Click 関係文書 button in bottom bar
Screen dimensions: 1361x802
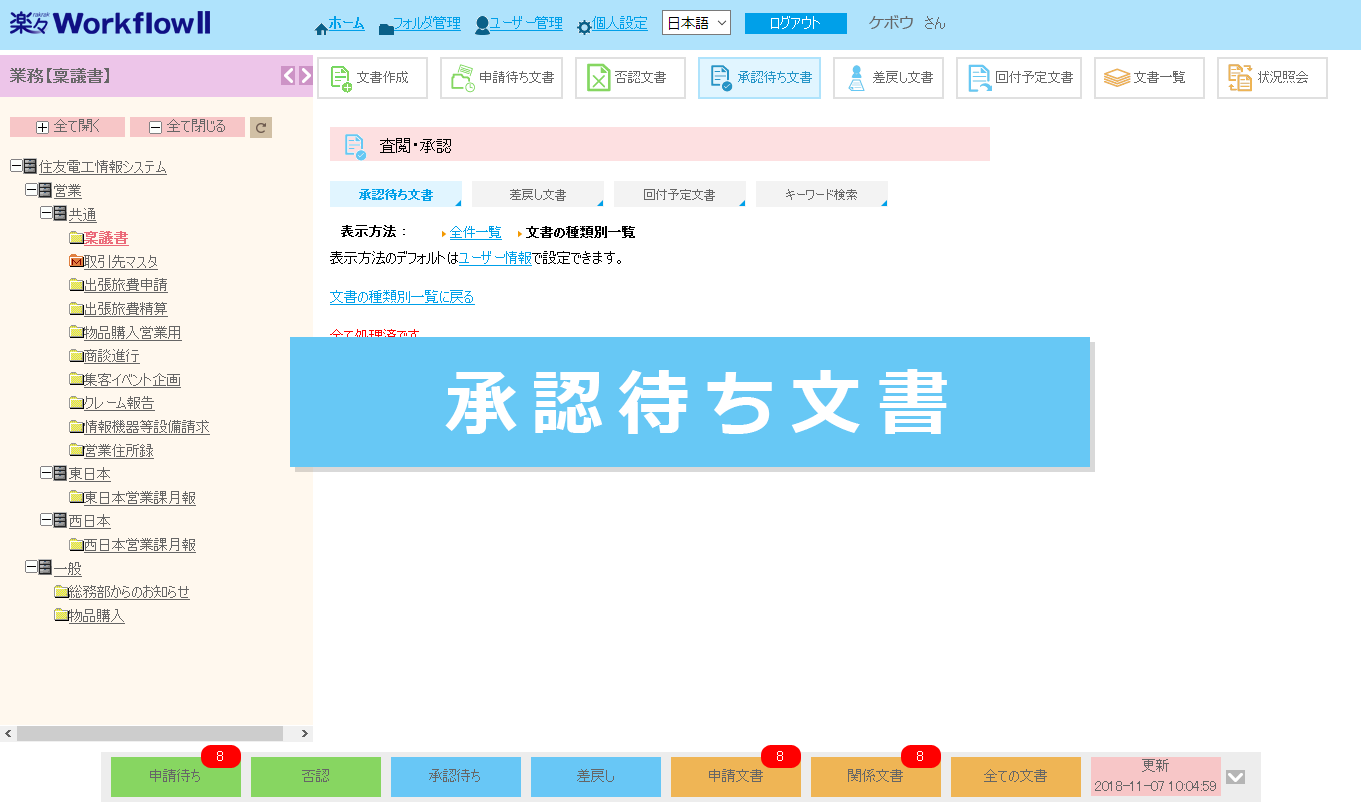[876, 776]
